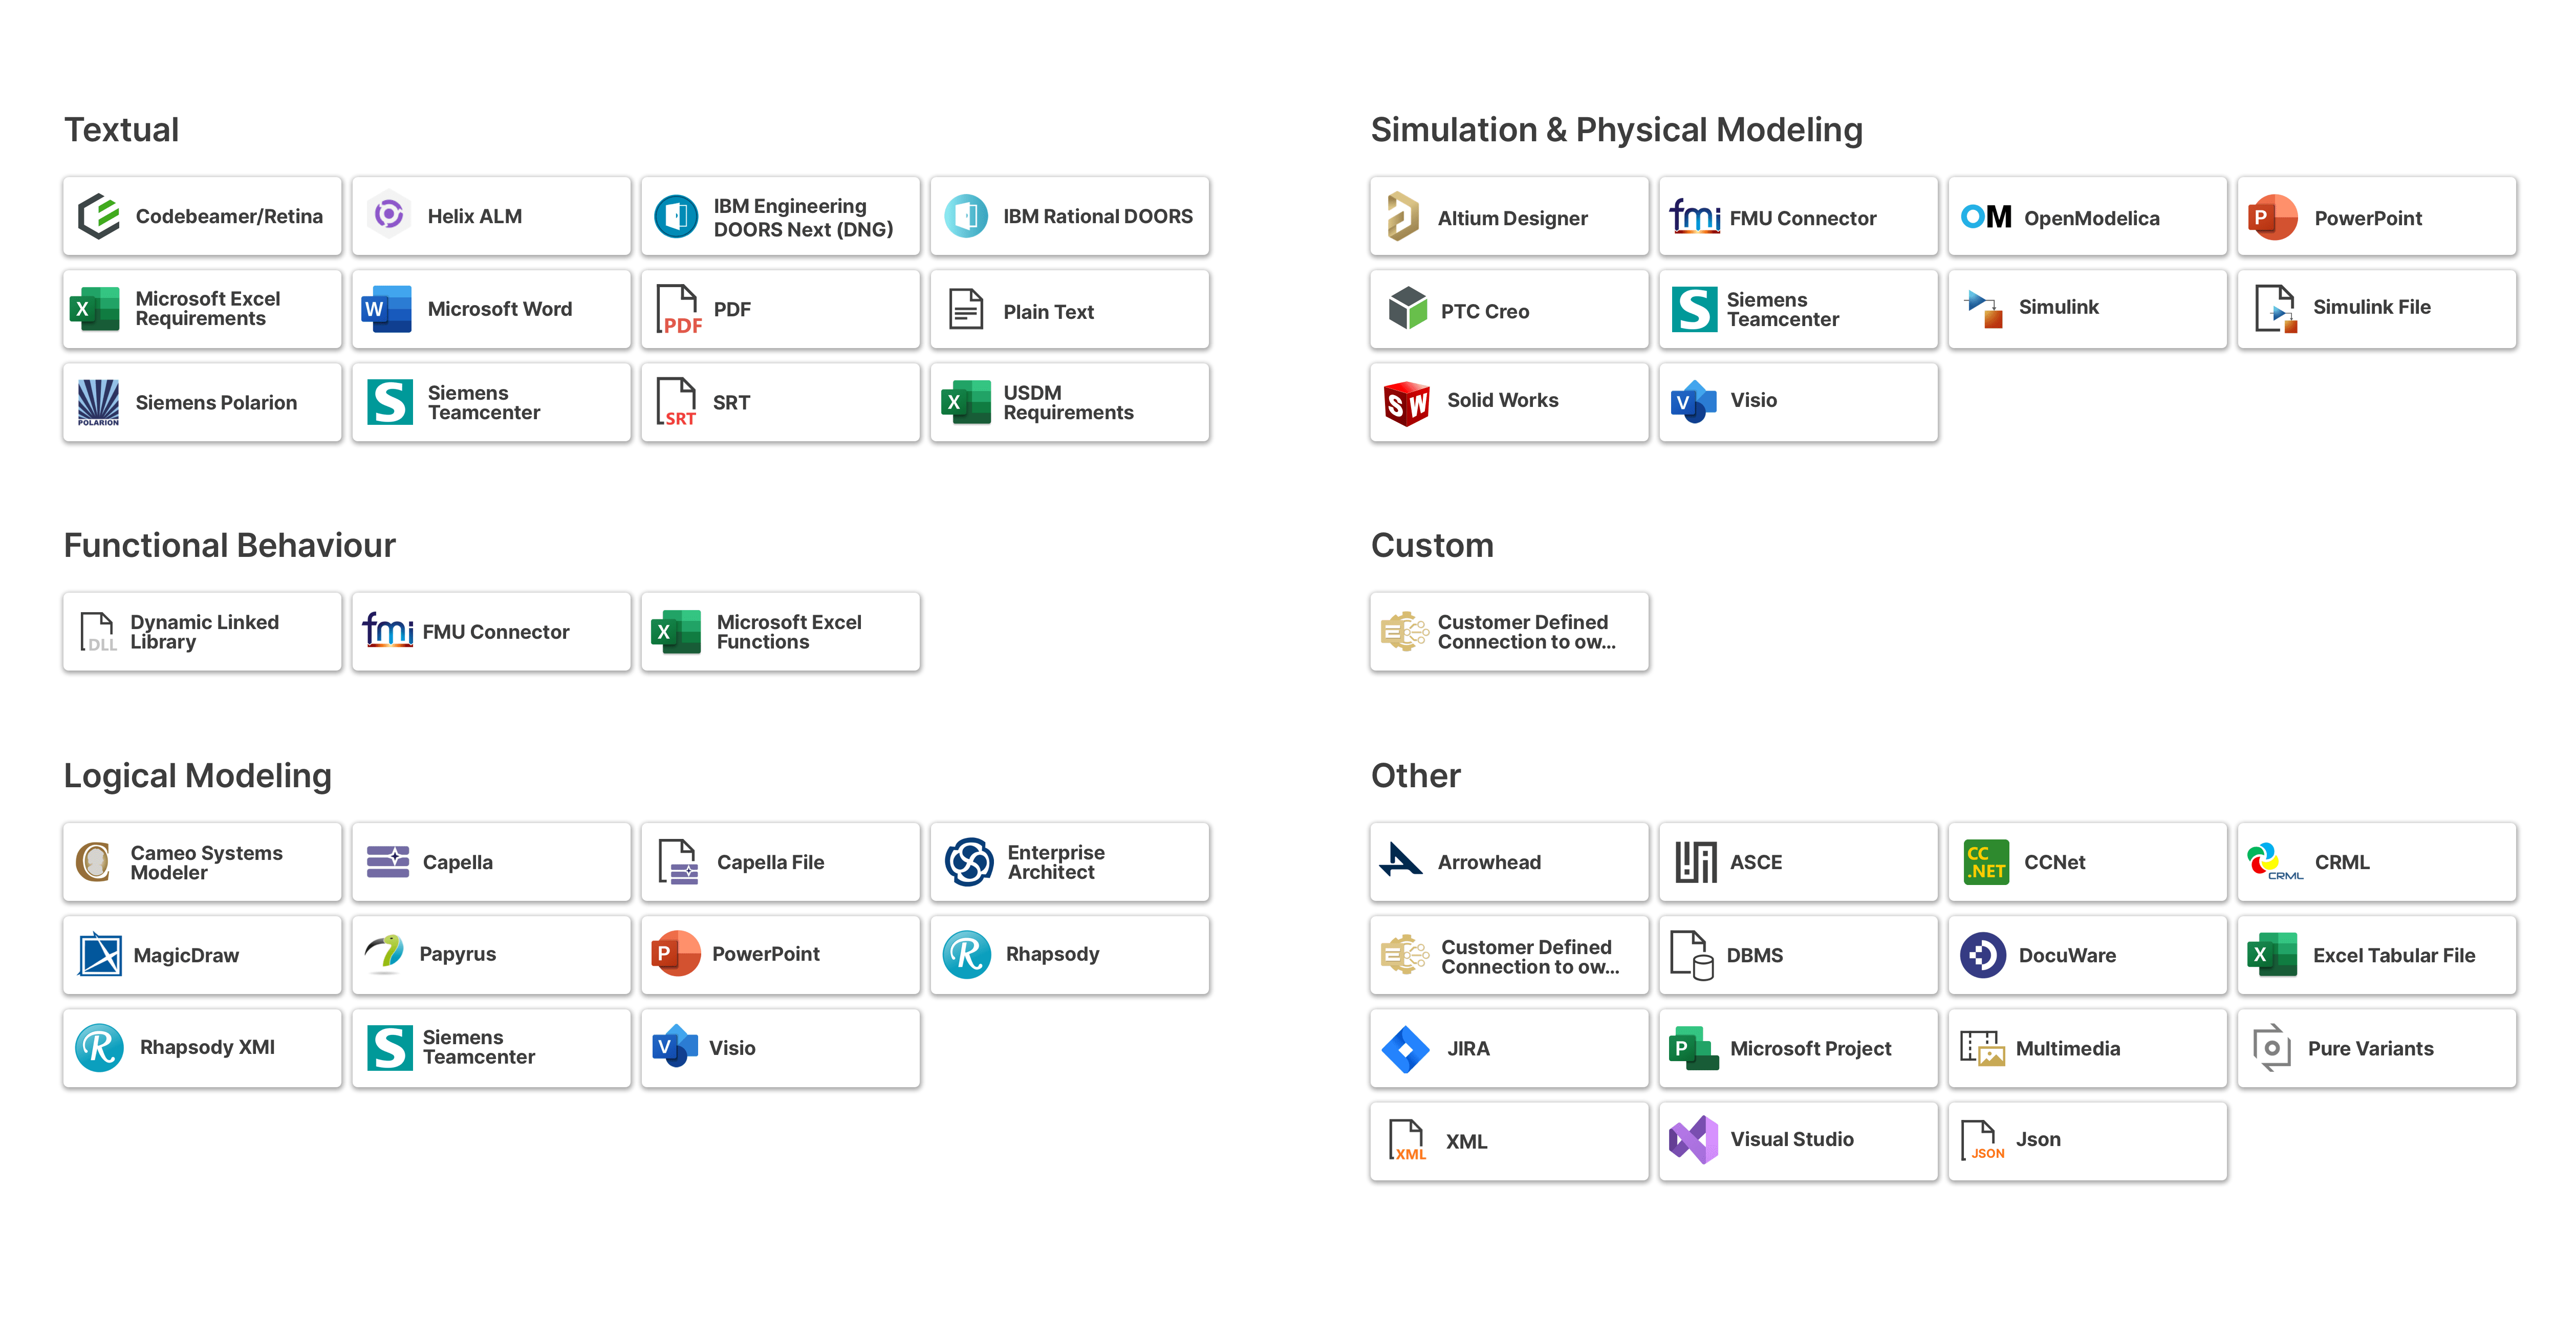Image resolution: width=2576 pixels, height=1317 pixels.
Task: Click the DocuWare circular icon
Action: coord(1983,954)
